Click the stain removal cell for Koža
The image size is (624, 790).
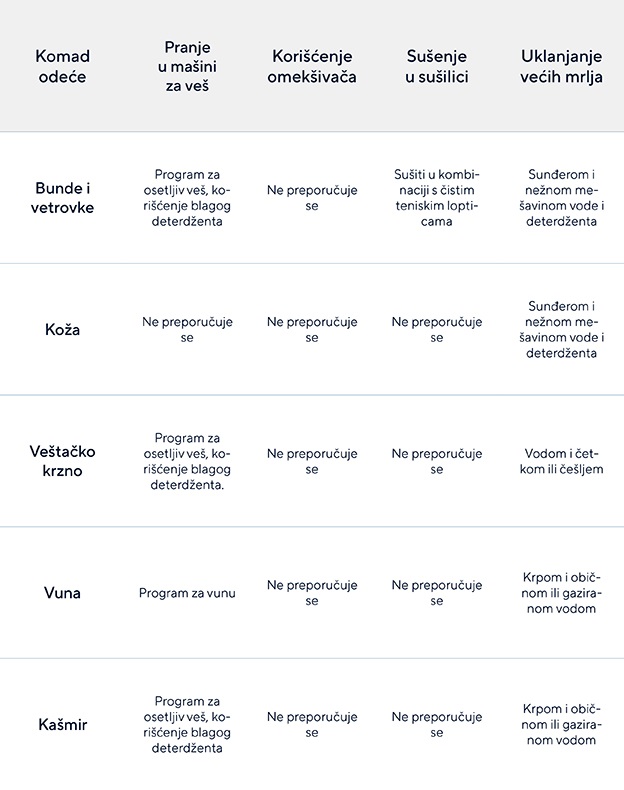pos(561,330)
